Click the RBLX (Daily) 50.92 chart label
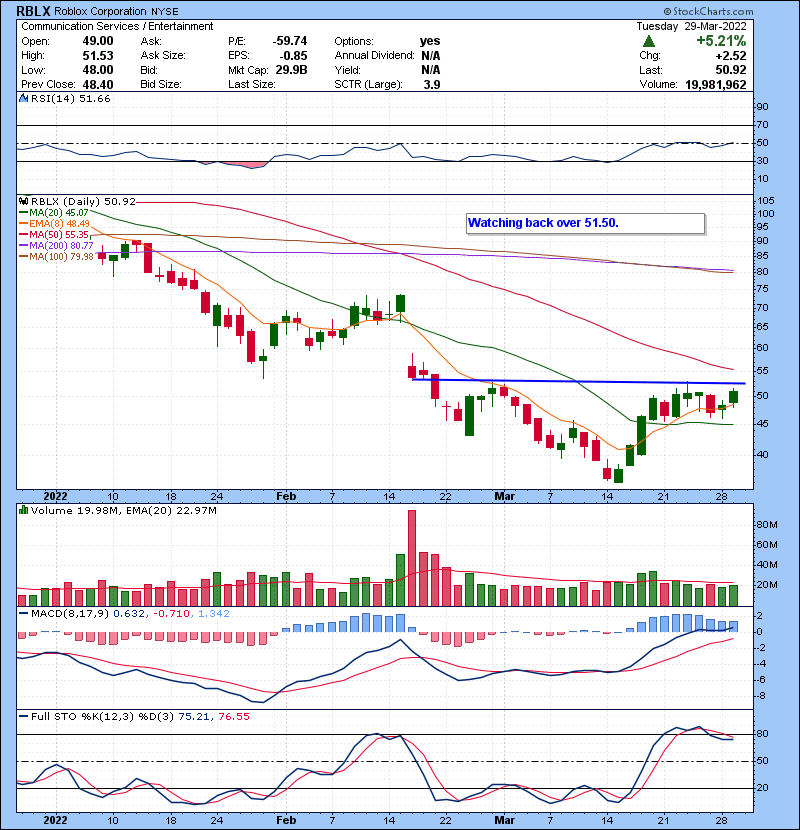The image size is (800, 830). [83, 201]
